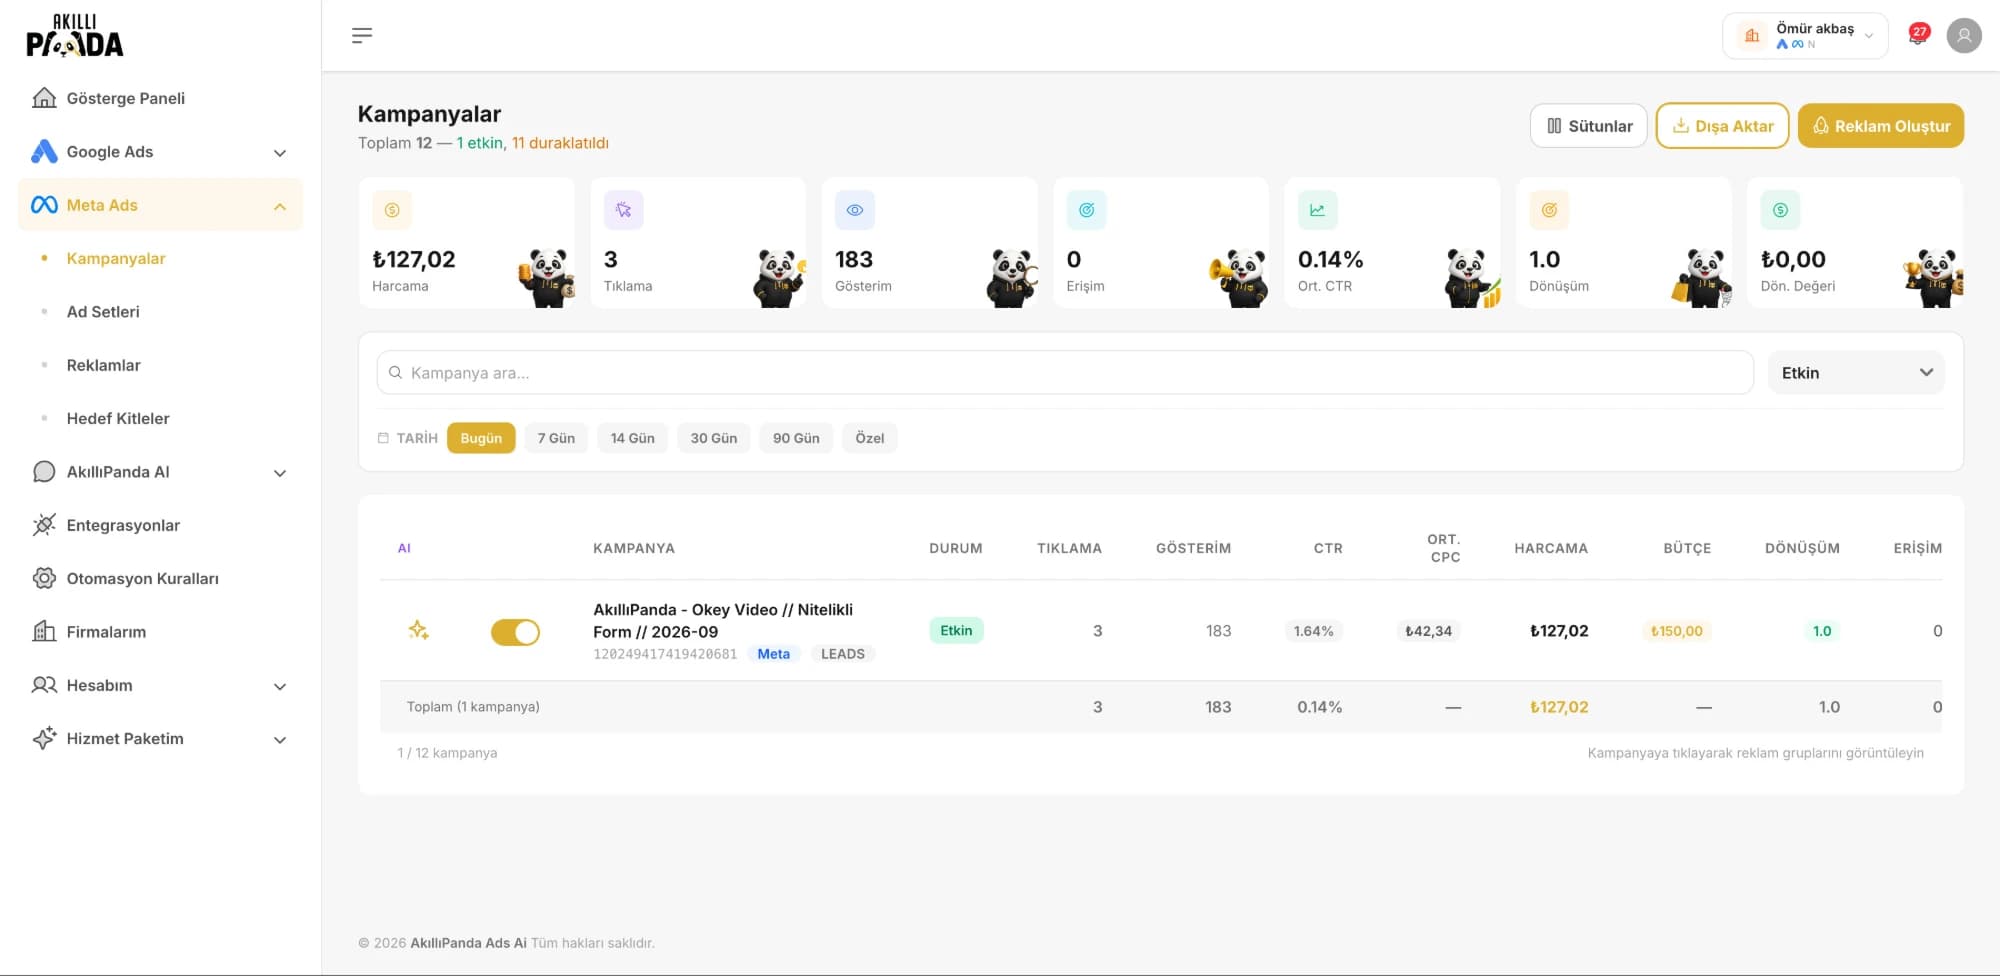Screen dimensions: 2000x976
Task: Click the Reklam Oluştur button
Action: coord(1881,126)
